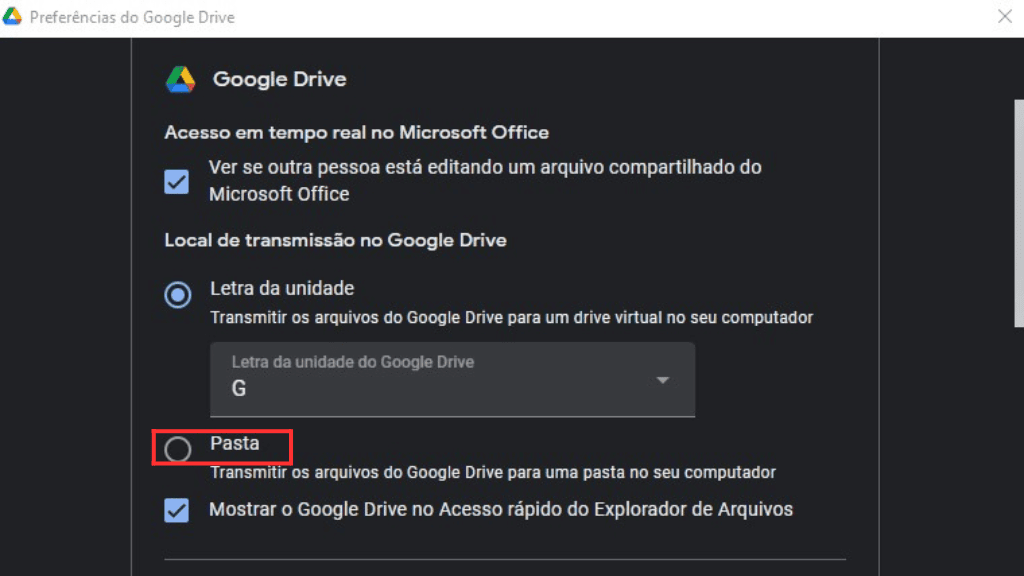The width and height of the screenshot is (1024, 576).
Task: Click the Pasta label text
Action: click(x=234, y=445)
